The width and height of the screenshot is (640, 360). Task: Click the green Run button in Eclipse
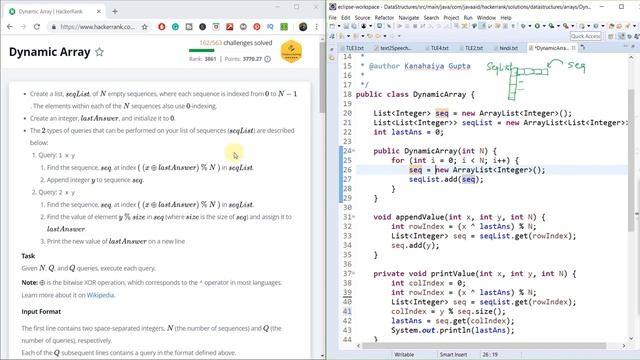tap(537, 26)
